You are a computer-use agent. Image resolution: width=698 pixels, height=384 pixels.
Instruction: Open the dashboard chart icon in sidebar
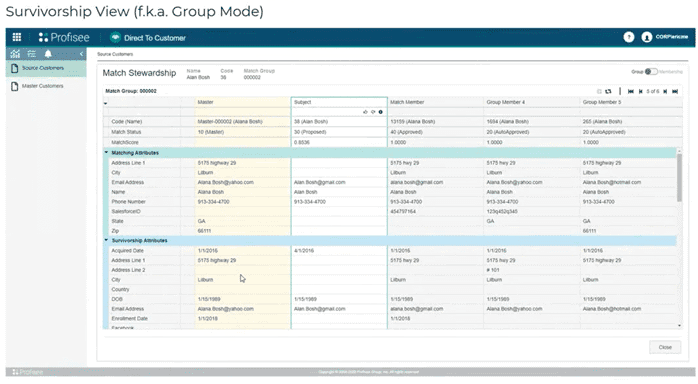point(15,54)
